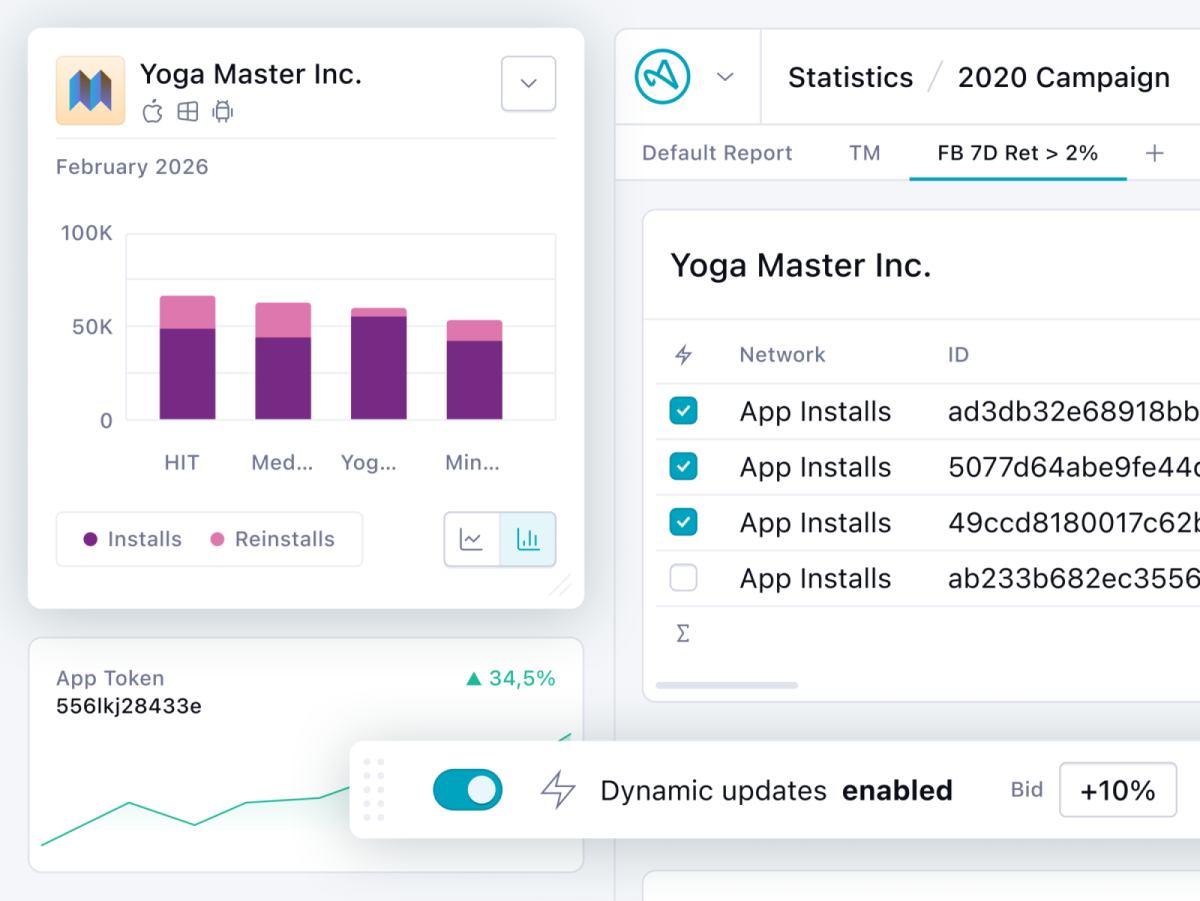The height and width of the screenshot is (901, 1200).
Task: Toggle the Installs legend series
Action: tap(132, 539)
